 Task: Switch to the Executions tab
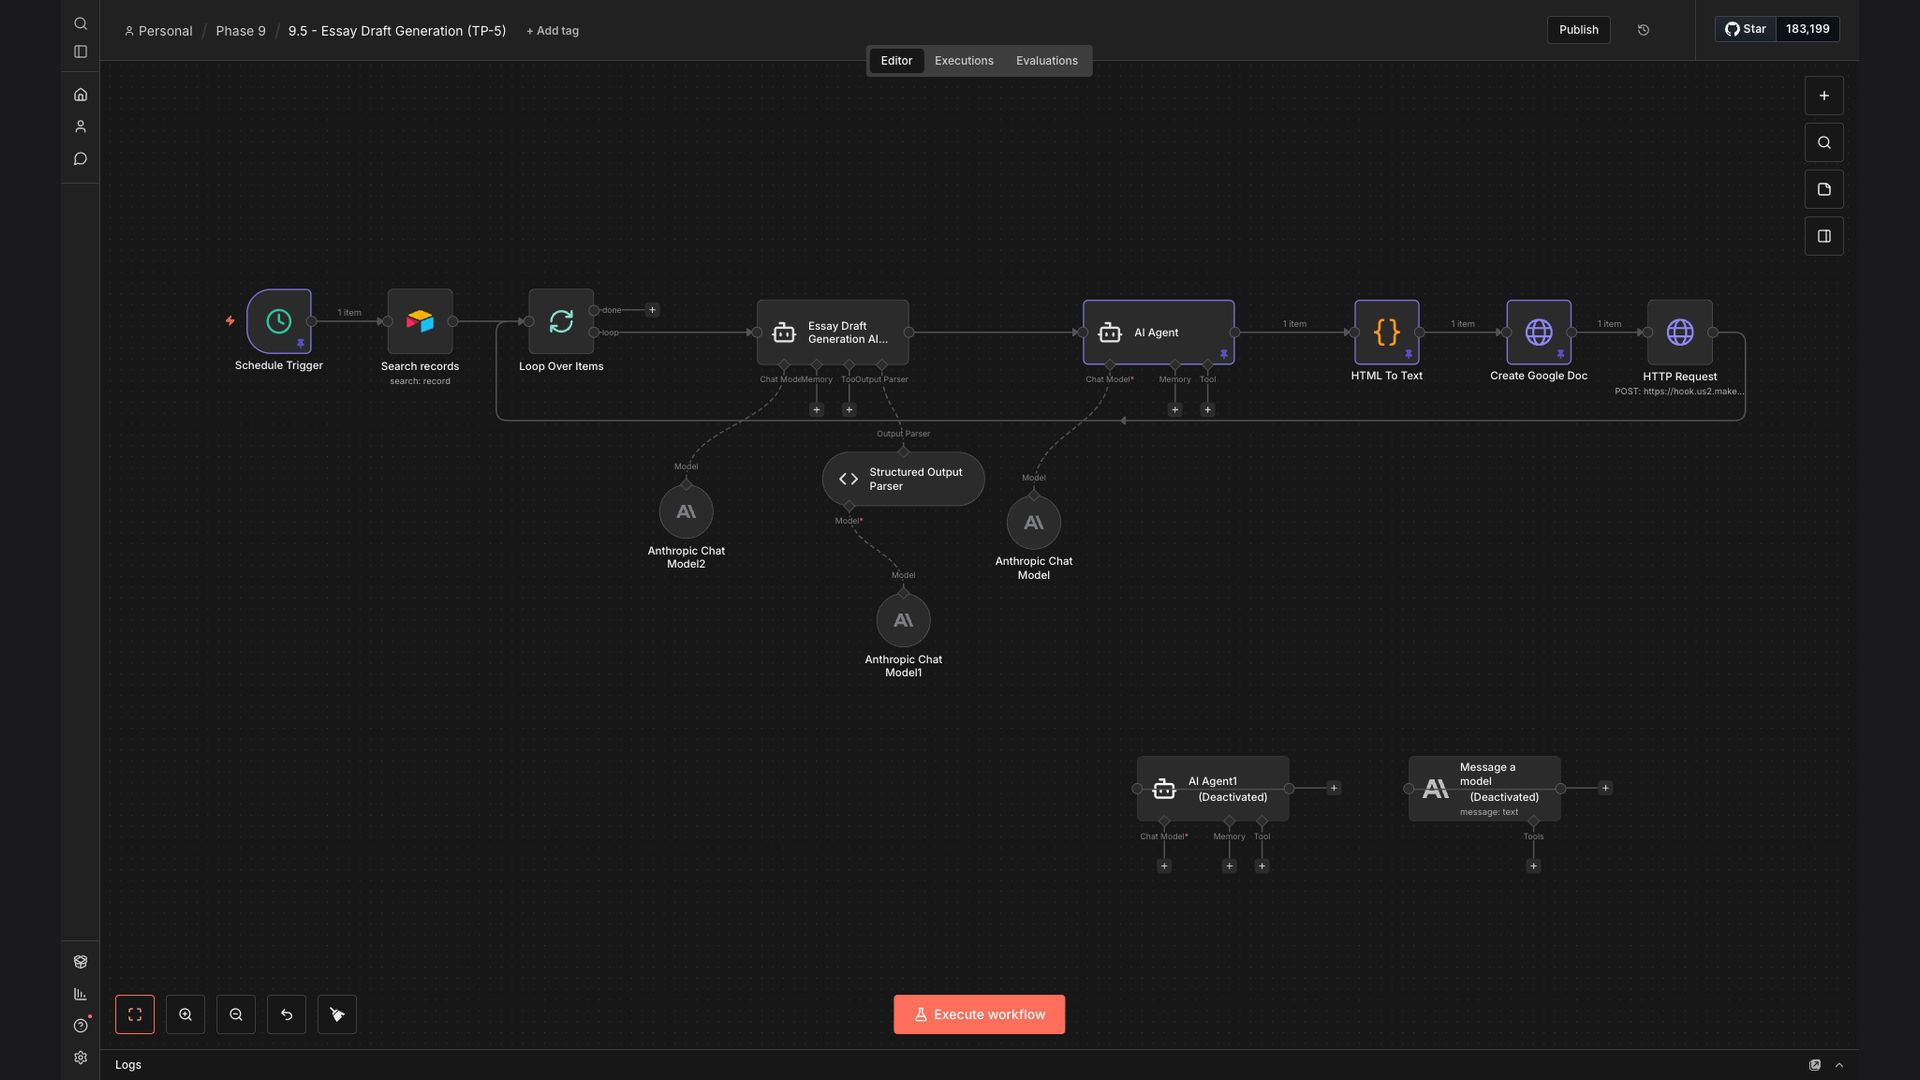coord(964,61)
